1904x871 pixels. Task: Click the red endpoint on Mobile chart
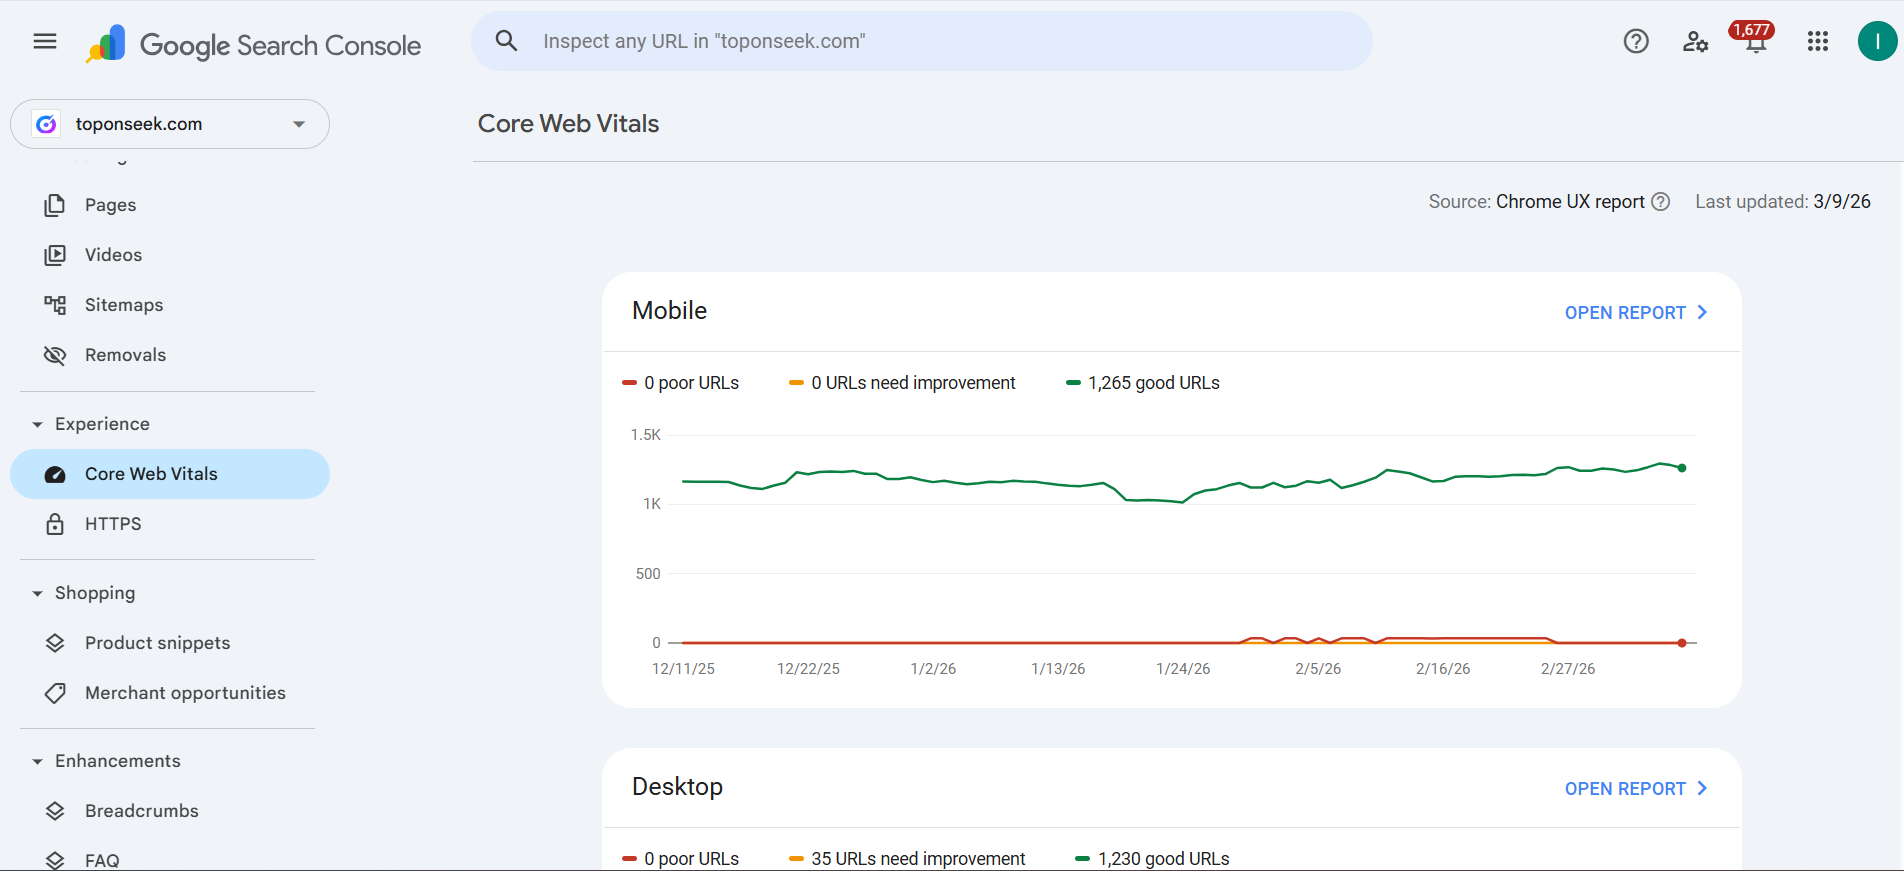point(1682,643)
